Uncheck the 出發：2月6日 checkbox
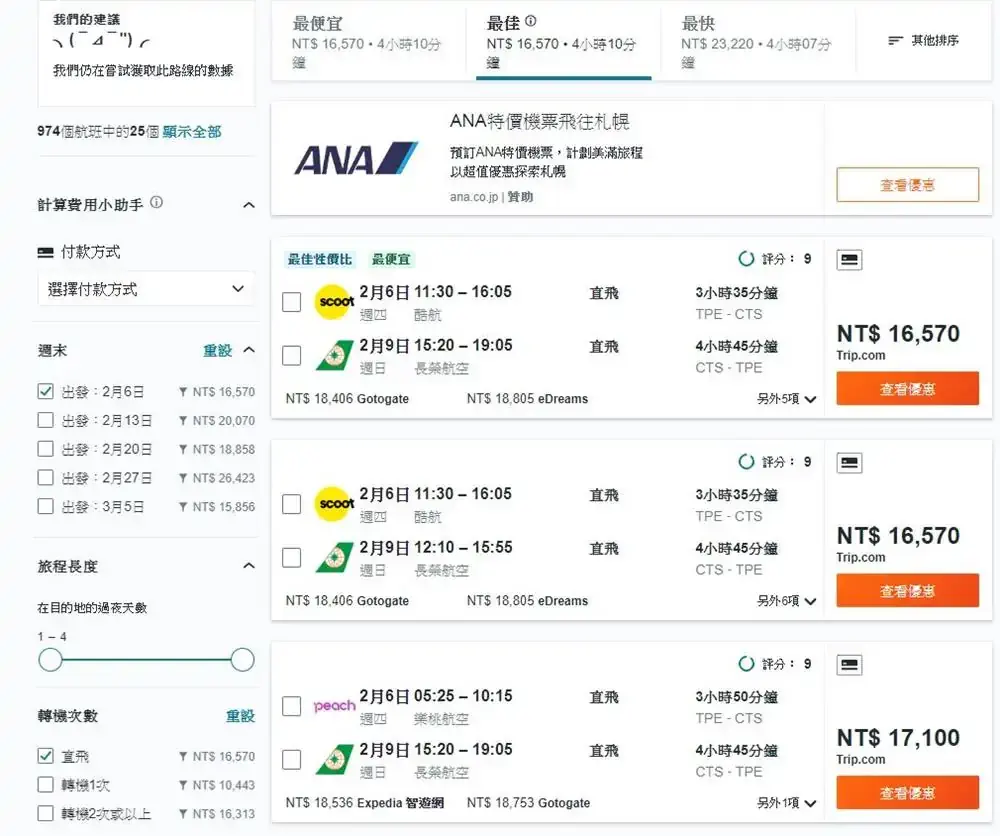 [45, 392]
